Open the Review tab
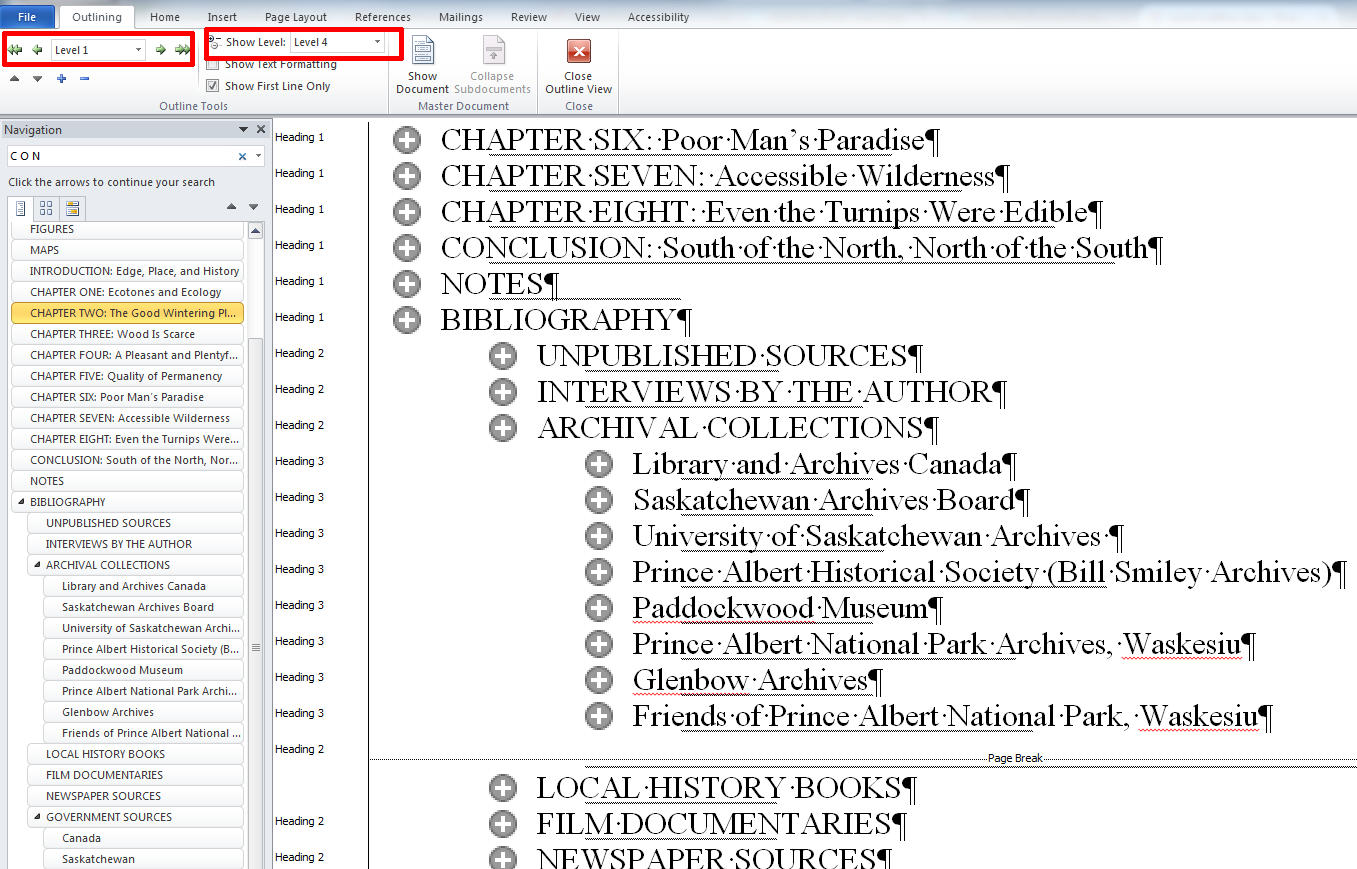 click(x=529, y=17)
